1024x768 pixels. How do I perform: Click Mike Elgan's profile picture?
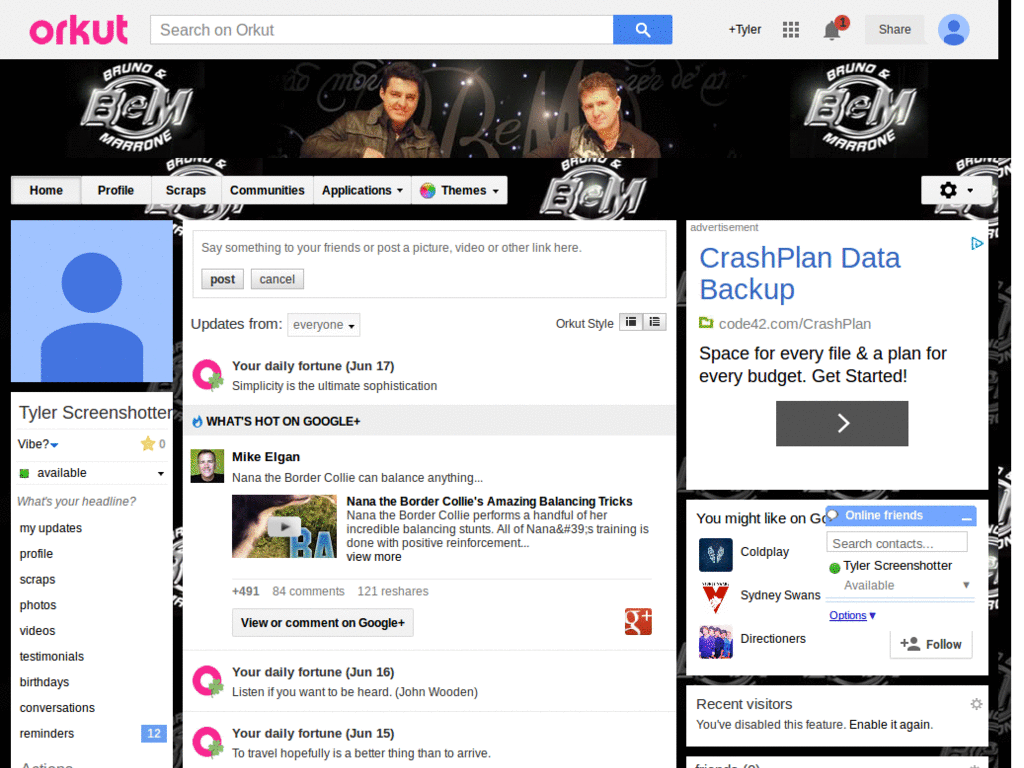point(207,466)
